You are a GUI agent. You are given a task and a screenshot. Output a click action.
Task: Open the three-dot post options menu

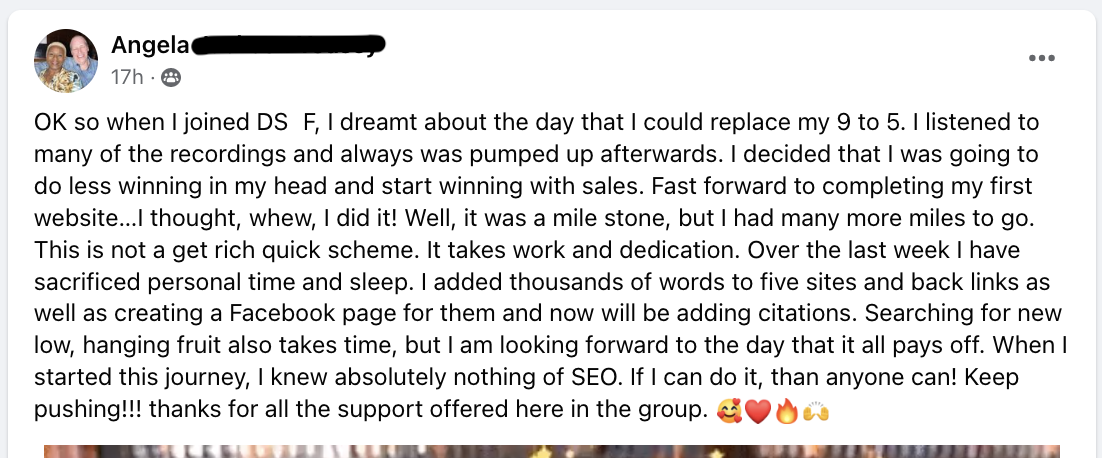pyautogui.click(x=1042, y=58)
